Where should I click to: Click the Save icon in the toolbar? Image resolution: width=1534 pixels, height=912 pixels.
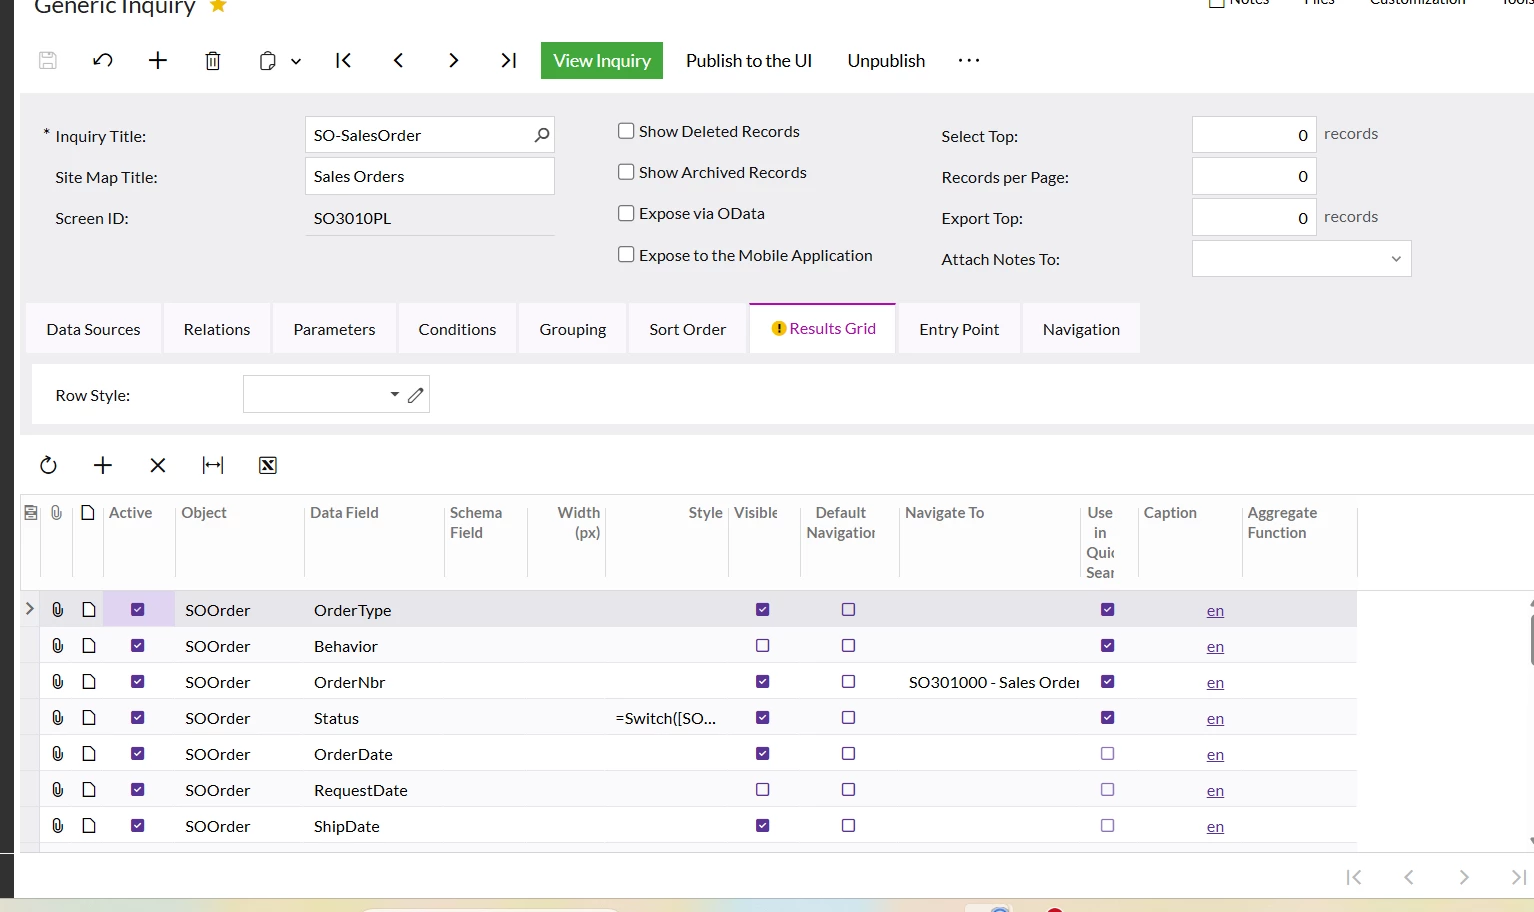pyautogui.click(x=47, y=60)
